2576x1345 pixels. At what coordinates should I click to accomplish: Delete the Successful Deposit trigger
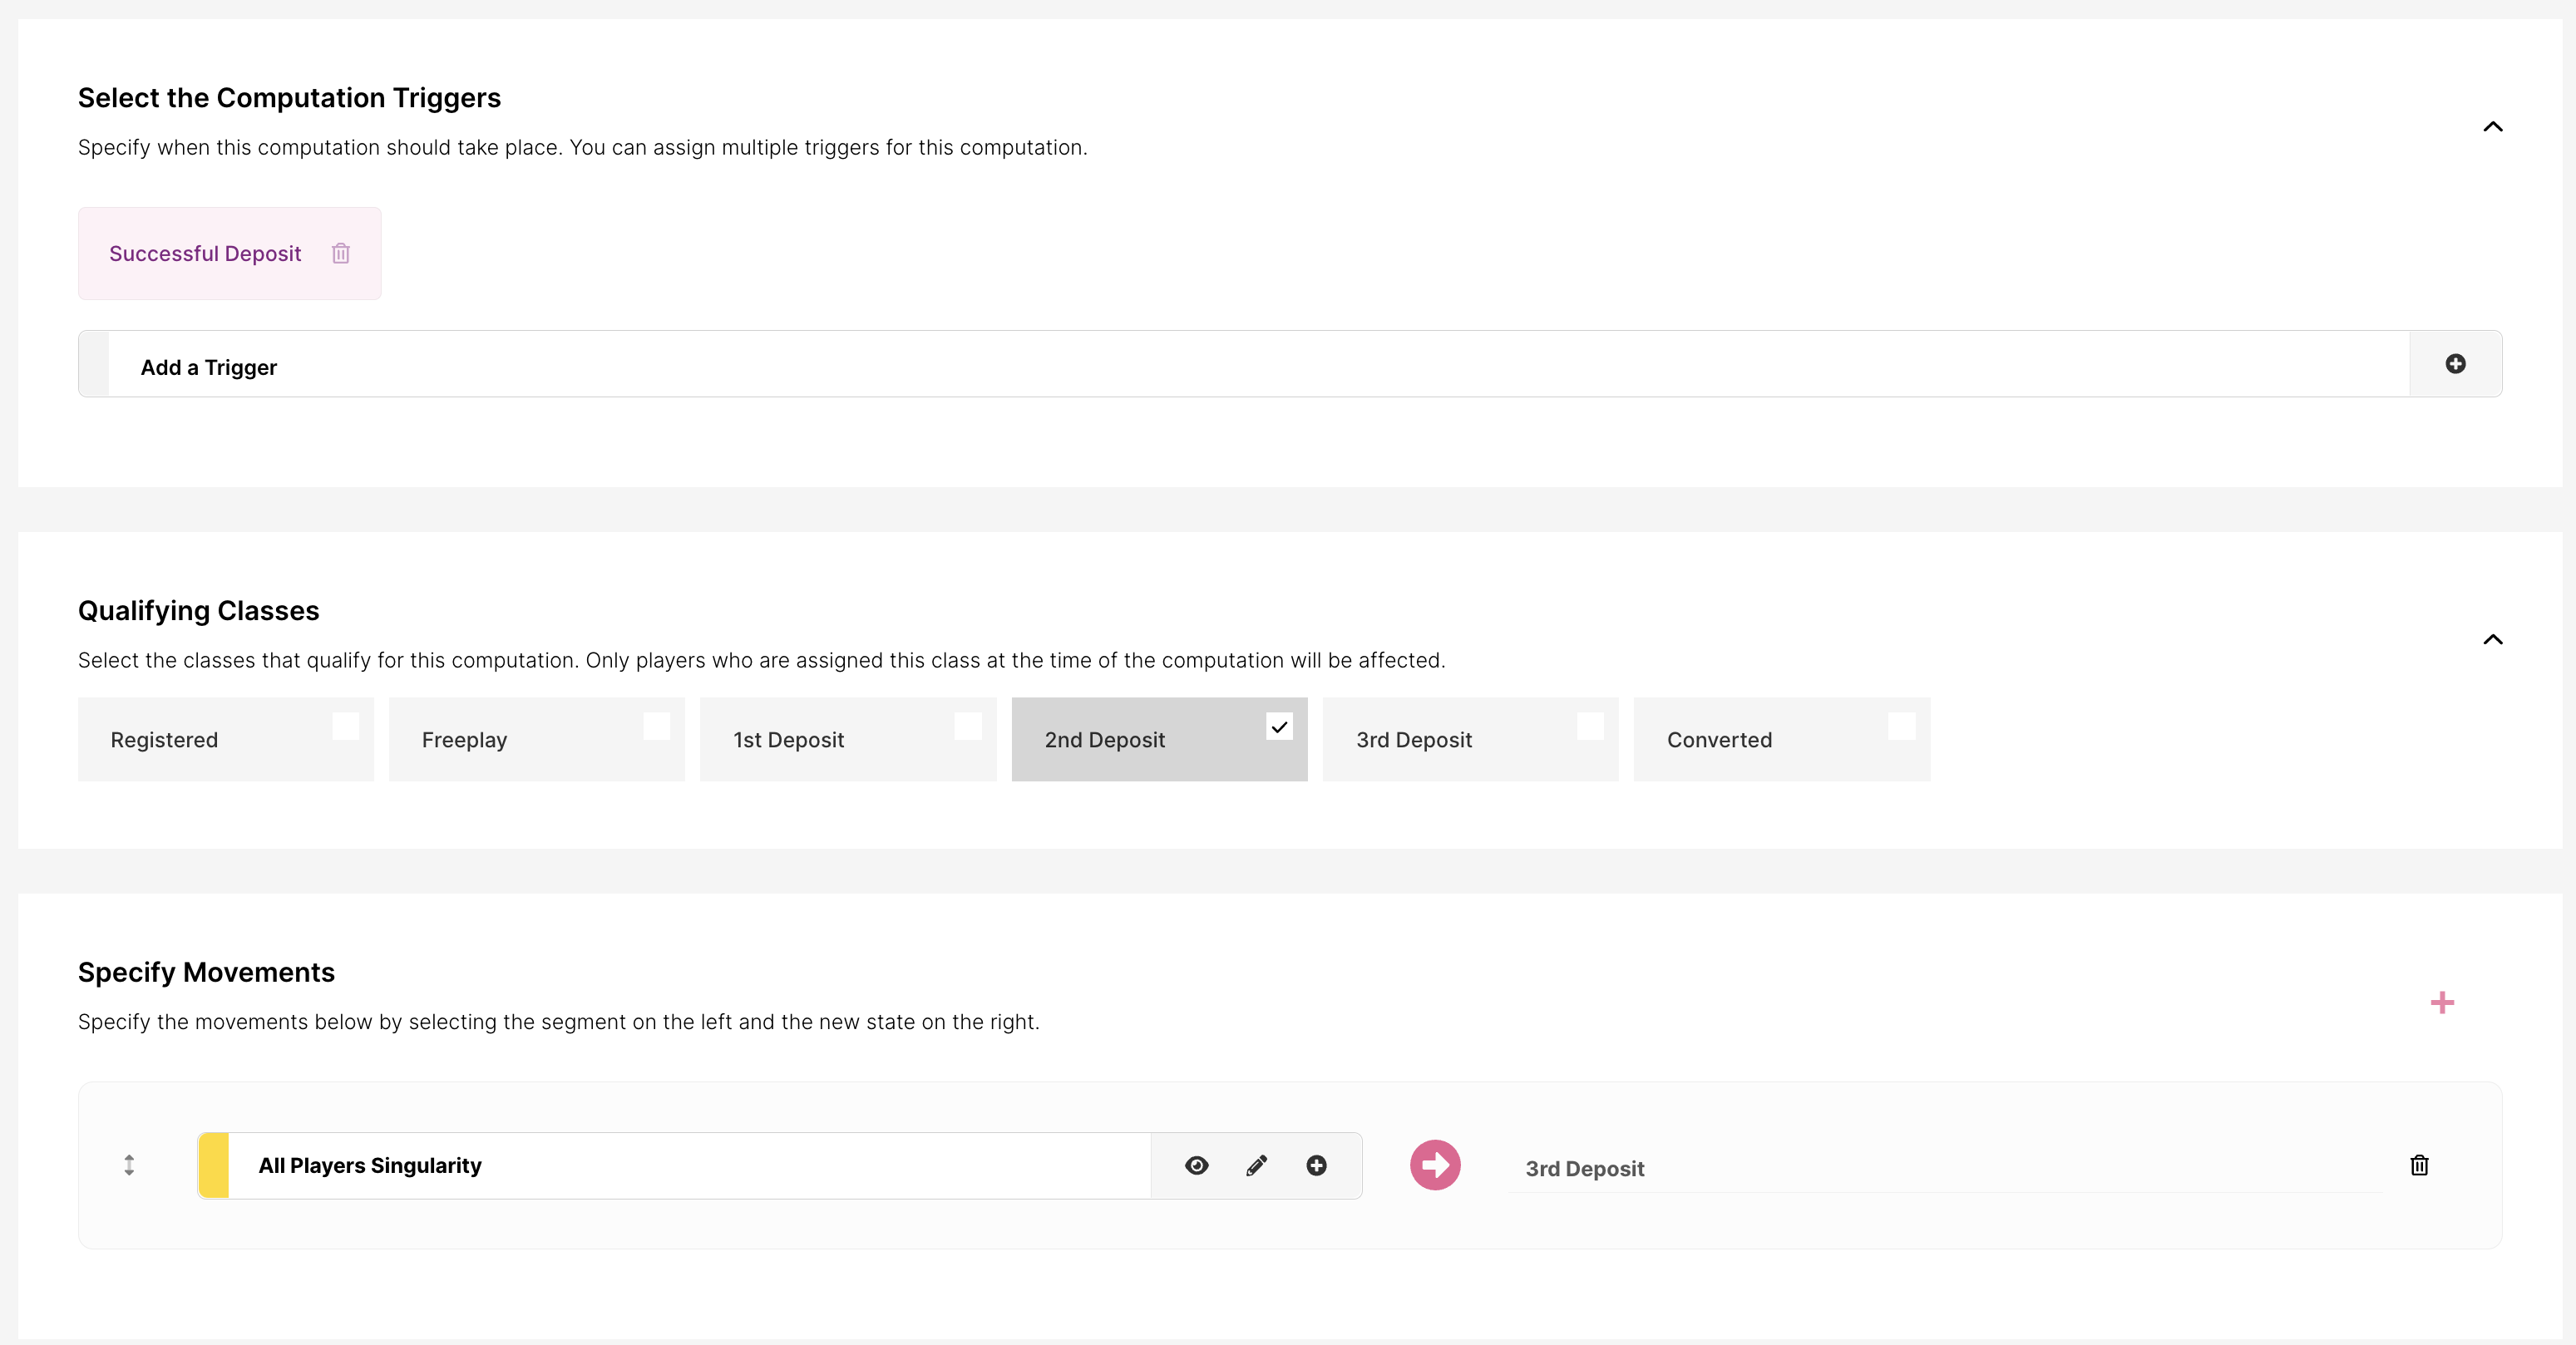point(341,253)
